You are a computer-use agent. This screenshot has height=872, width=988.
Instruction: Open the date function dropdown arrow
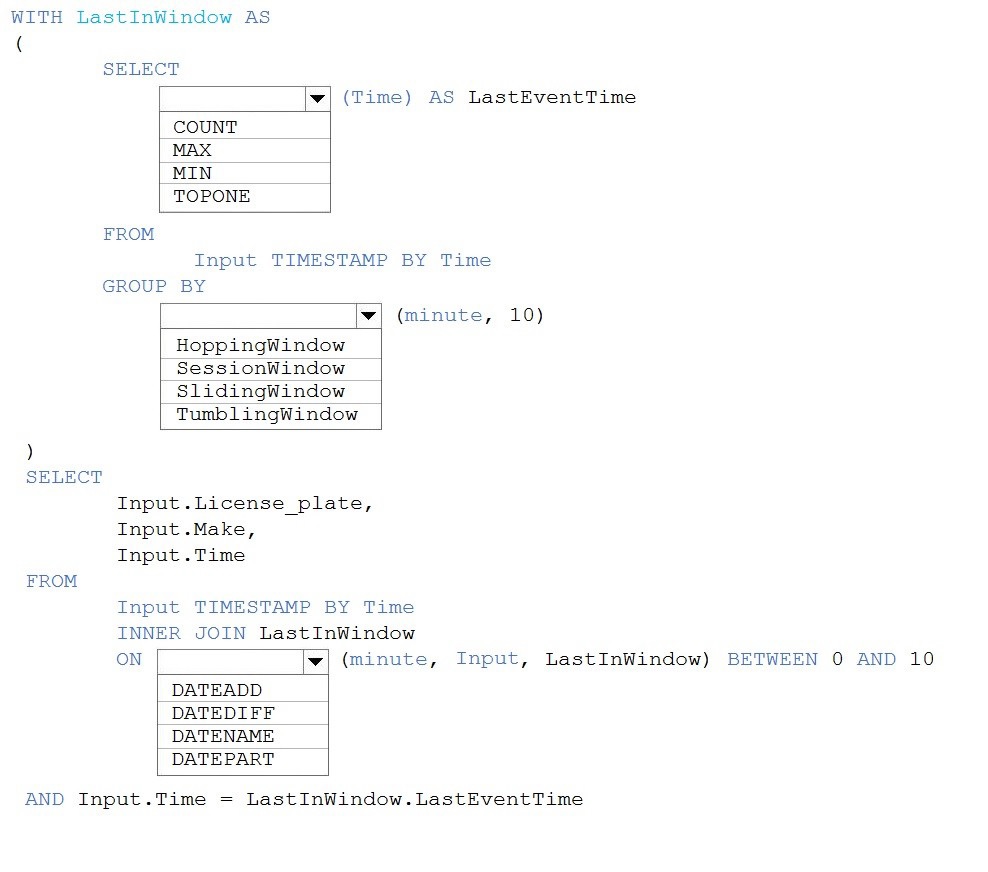coord(315,661)
